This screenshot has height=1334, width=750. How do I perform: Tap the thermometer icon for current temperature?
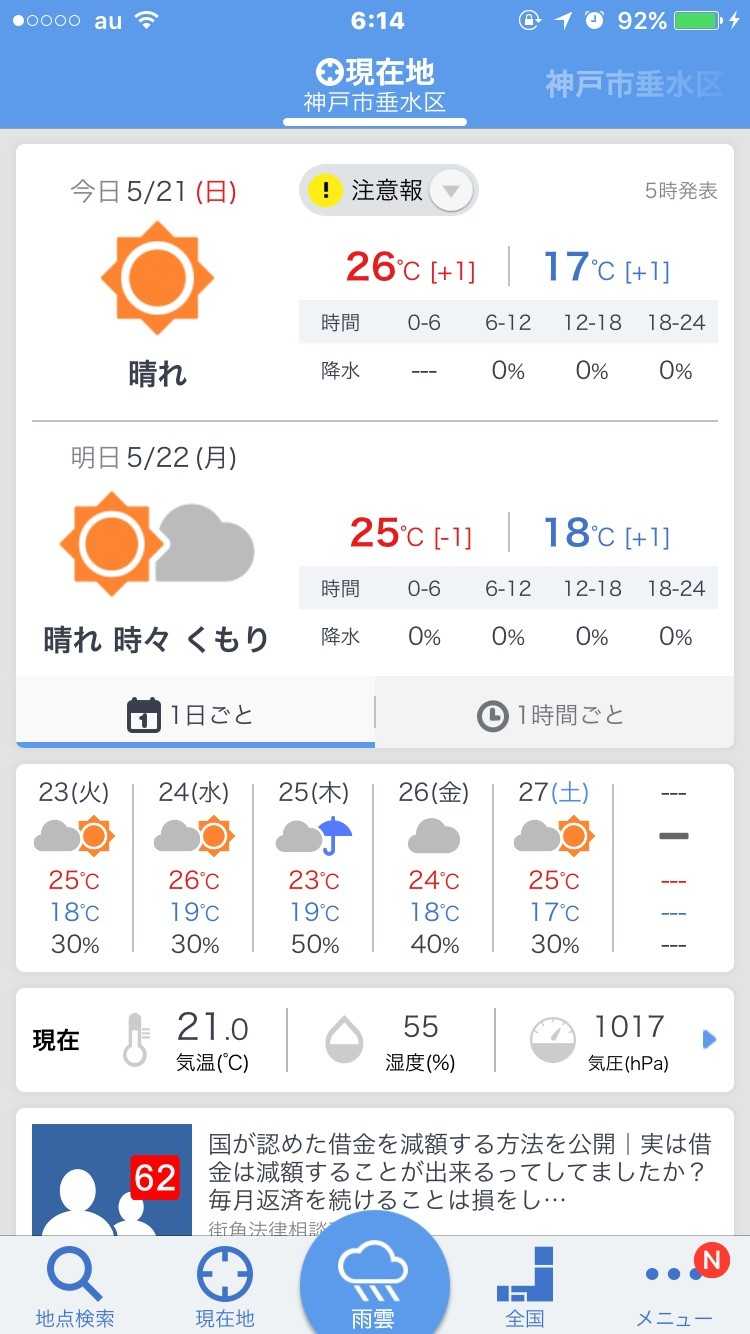point(138,1040)
